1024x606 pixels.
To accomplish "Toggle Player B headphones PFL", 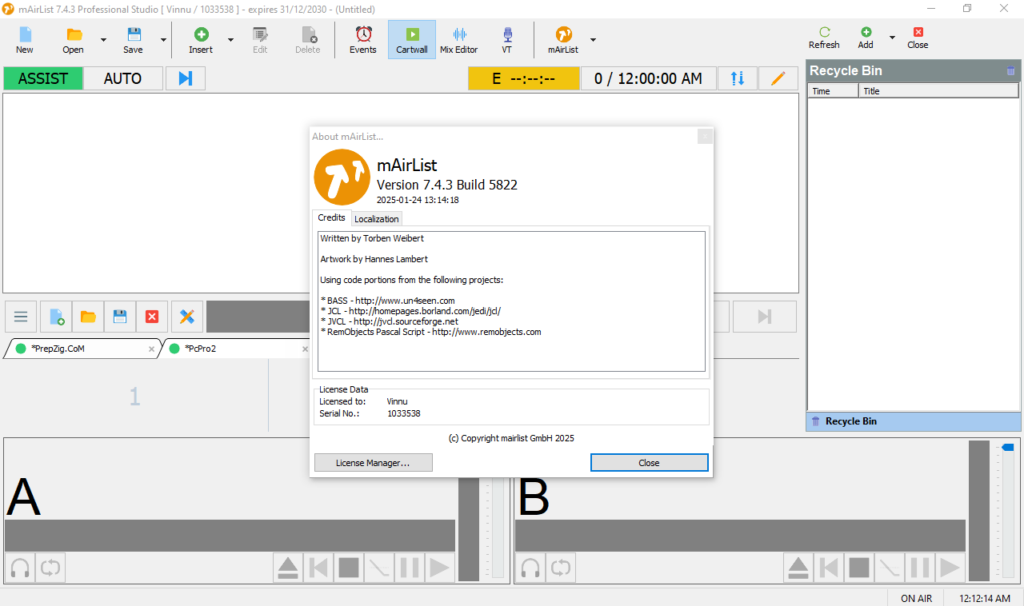I will pos(530,567).
